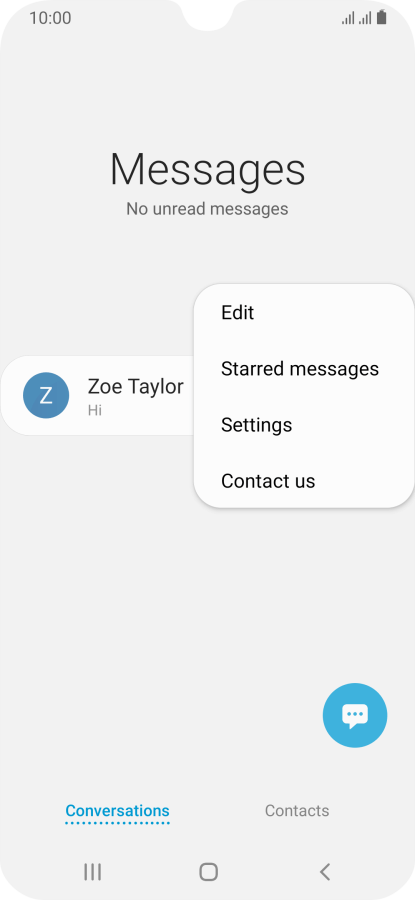Tap the Android back navigation arrow
Viewport: 415px width, 900px height.
click(325, 872)
